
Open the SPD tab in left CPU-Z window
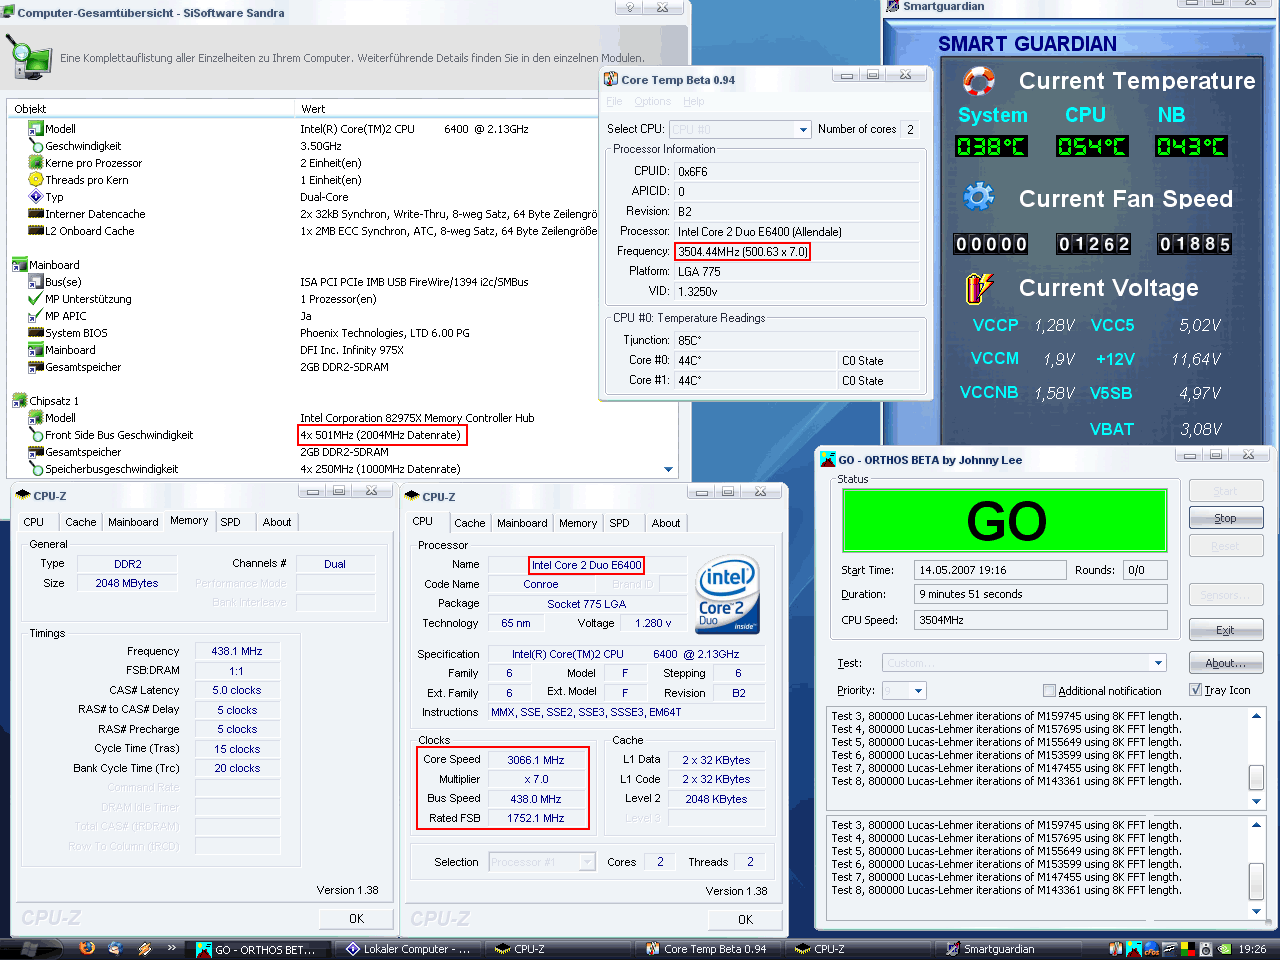[231, 522]
